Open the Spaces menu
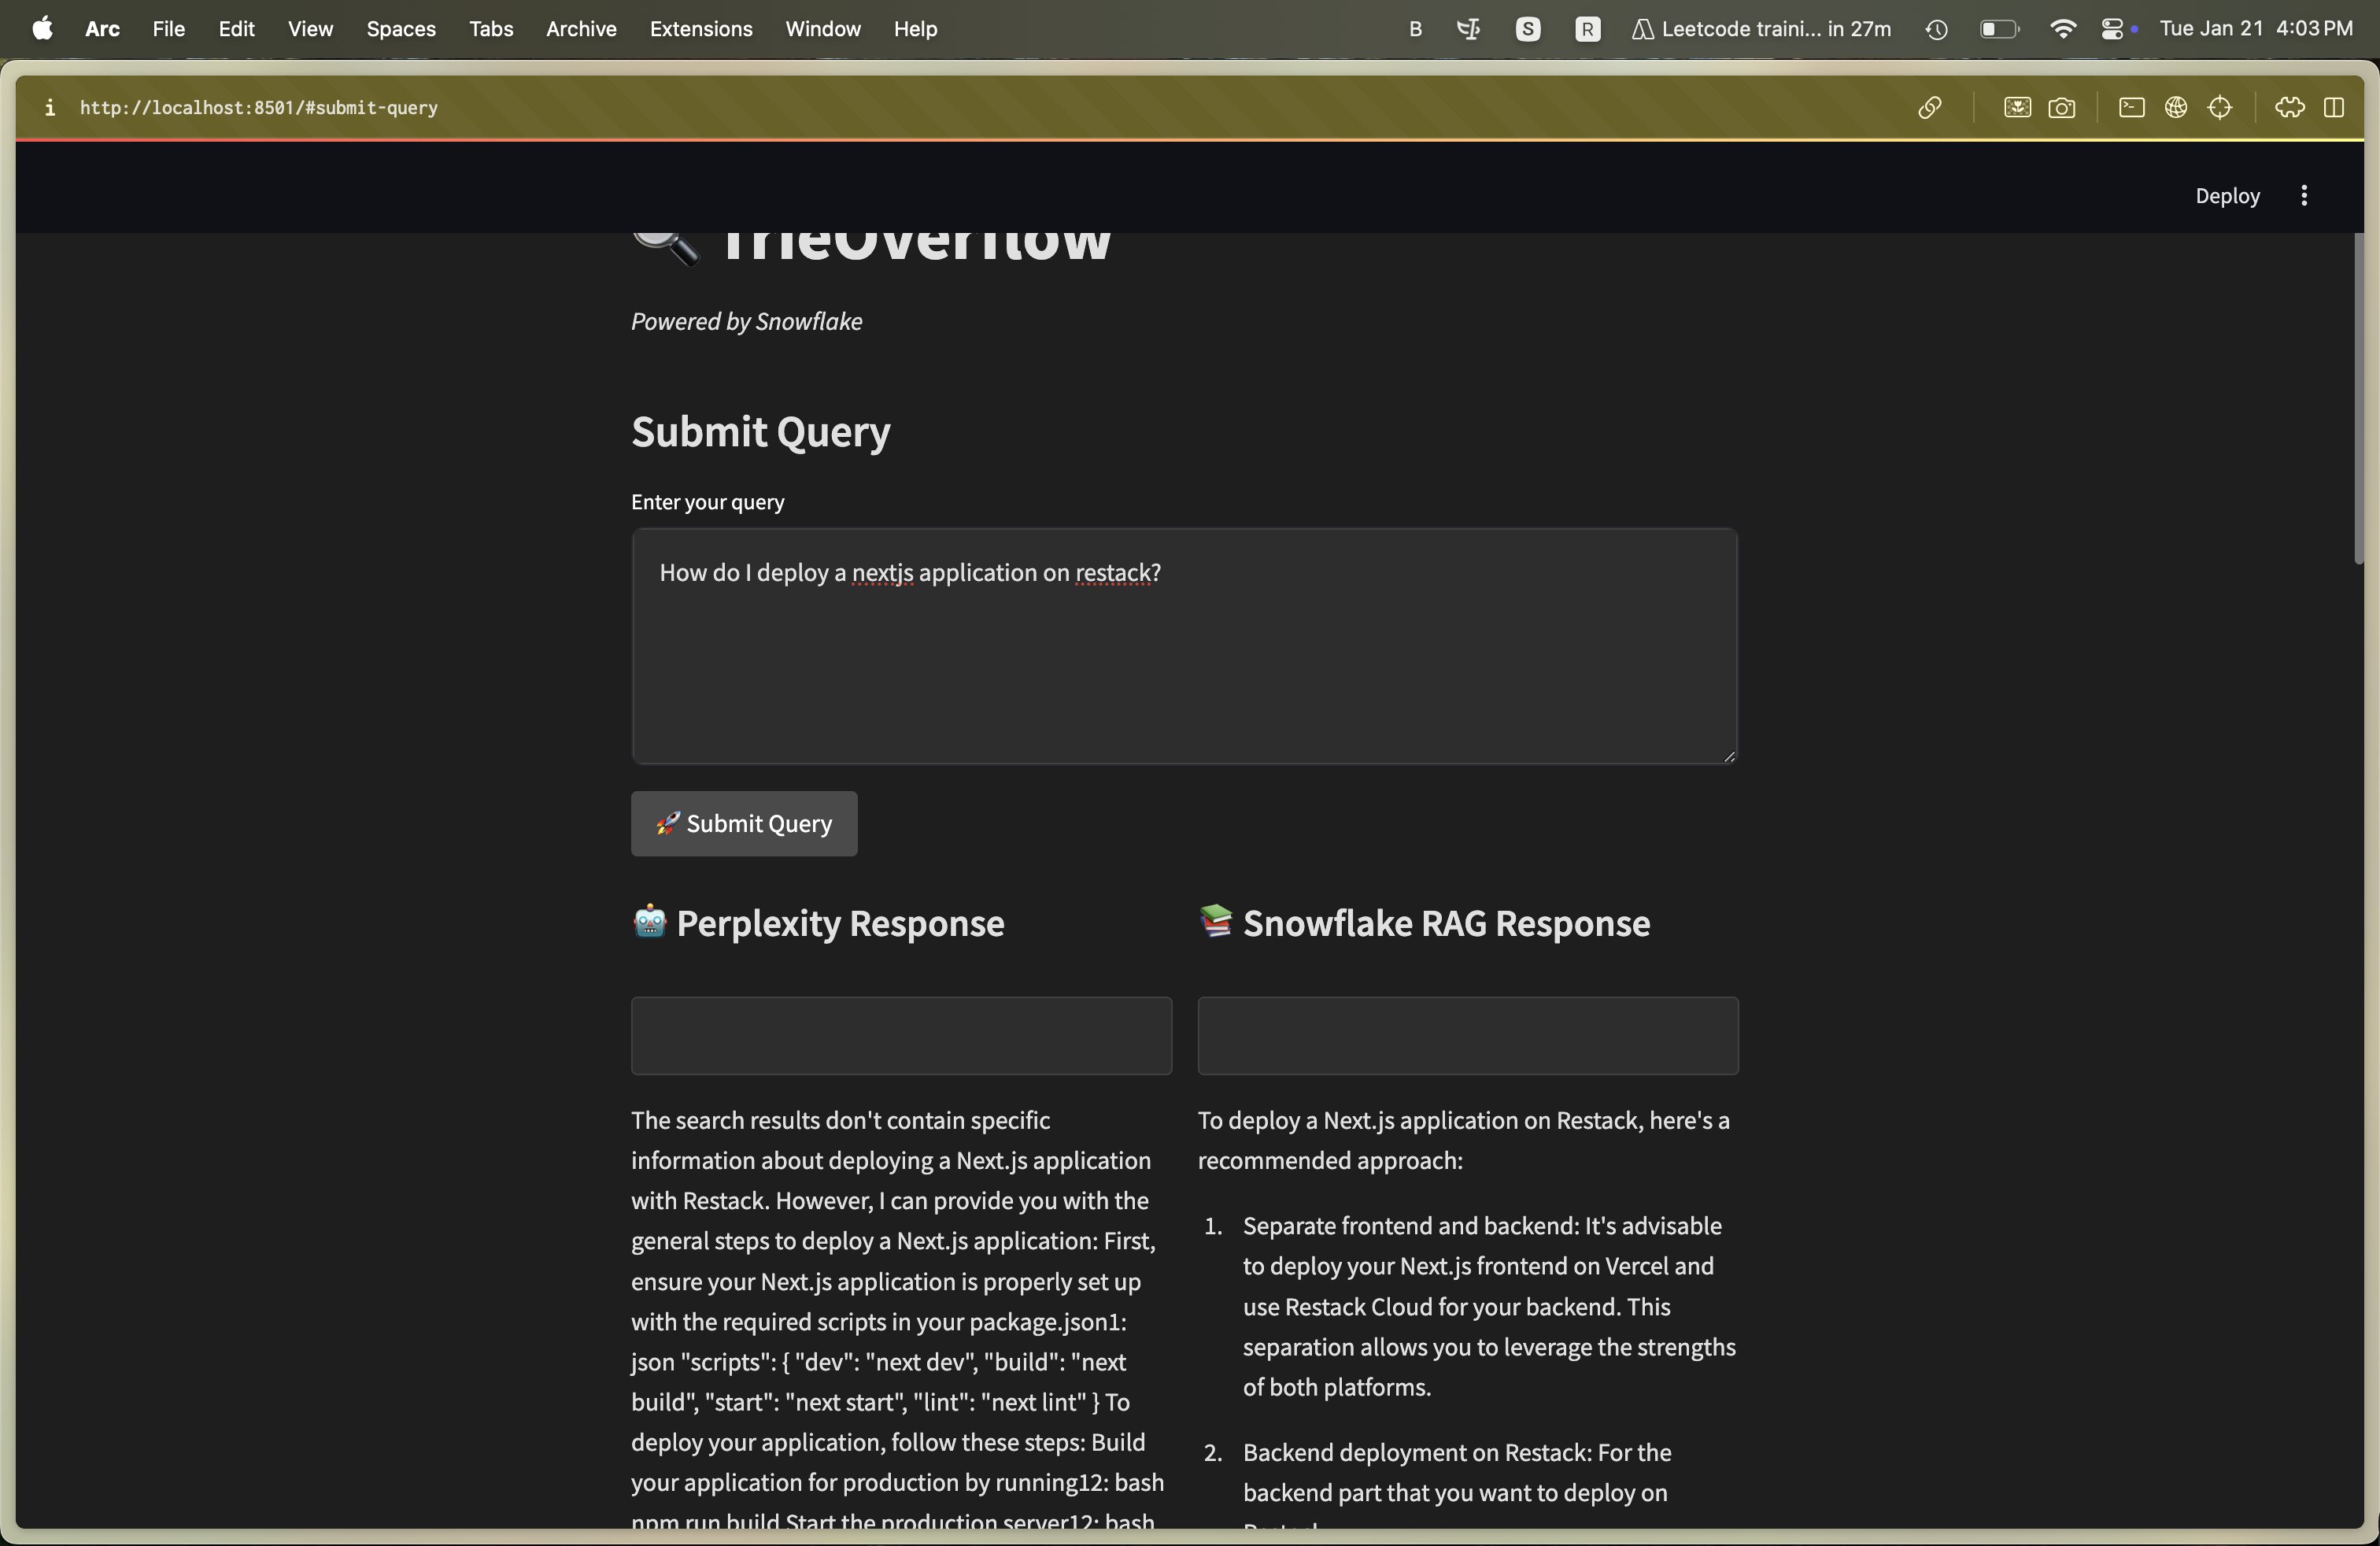This screenshot has height=1546, width=2380. 400,29
